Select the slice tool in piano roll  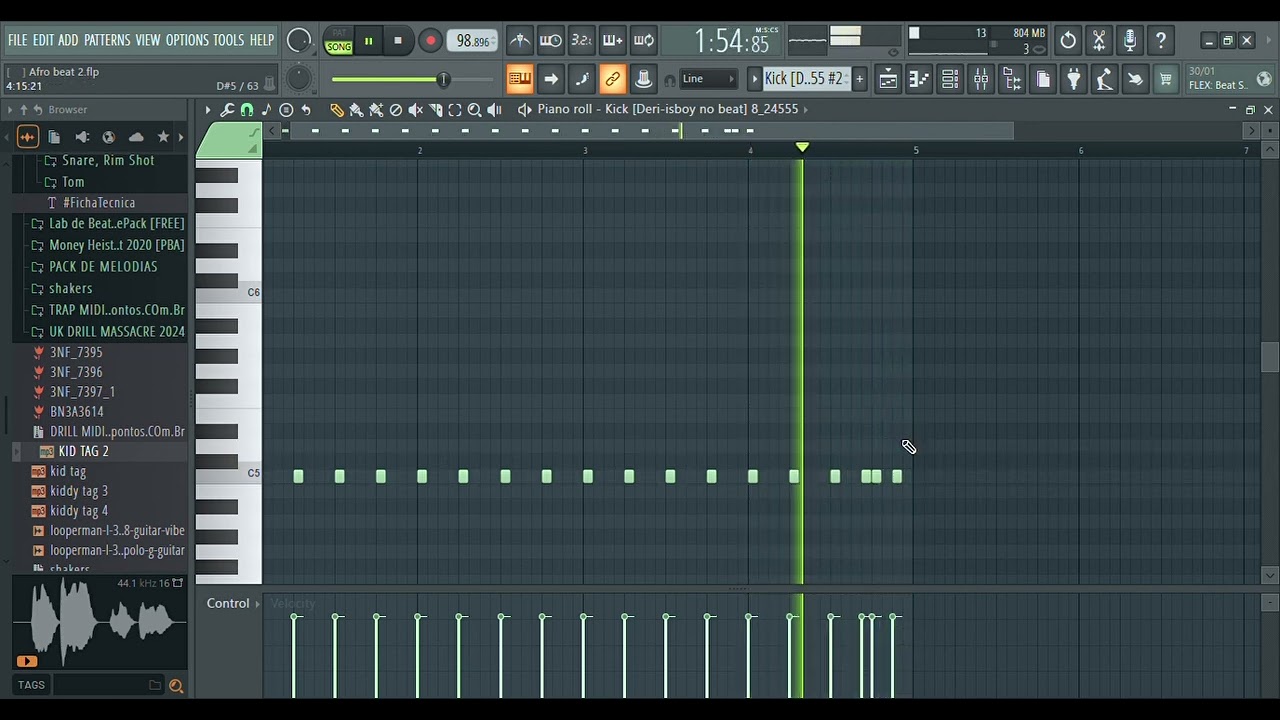click(436, 110)
